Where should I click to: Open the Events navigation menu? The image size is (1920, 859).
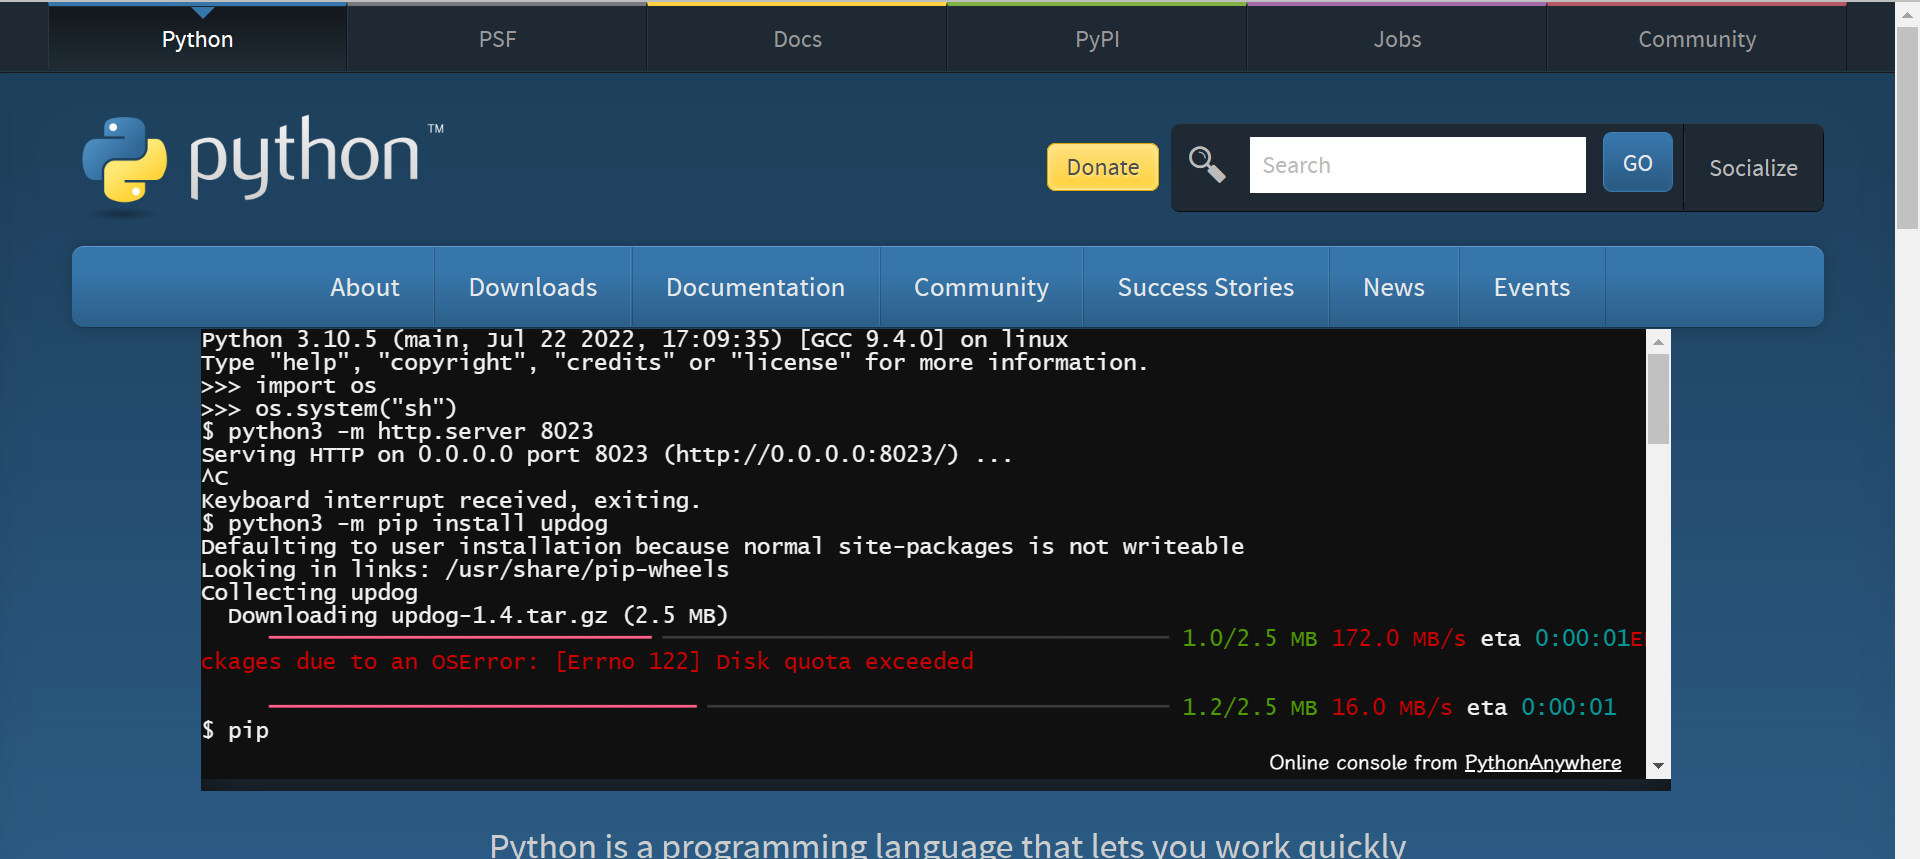pyautogui.click(x=1531, y=287)
